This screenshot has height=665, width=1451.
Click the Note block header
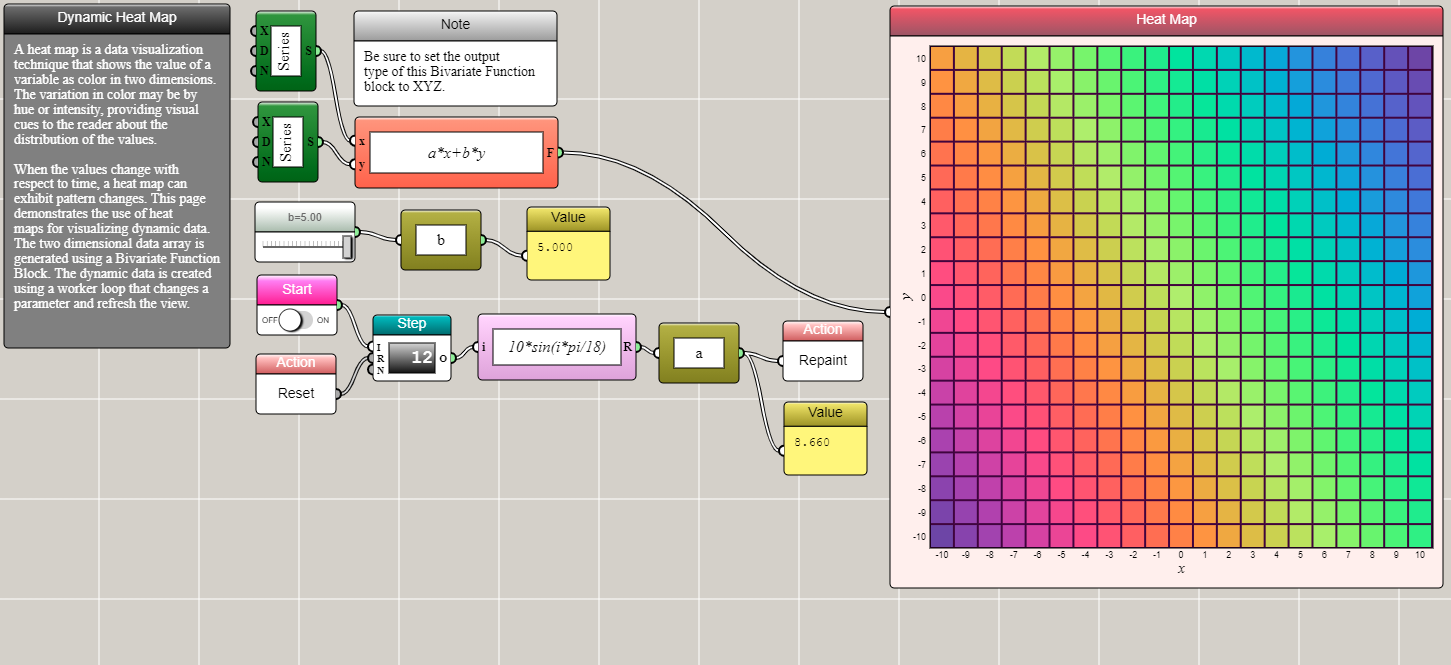[455, 25]
